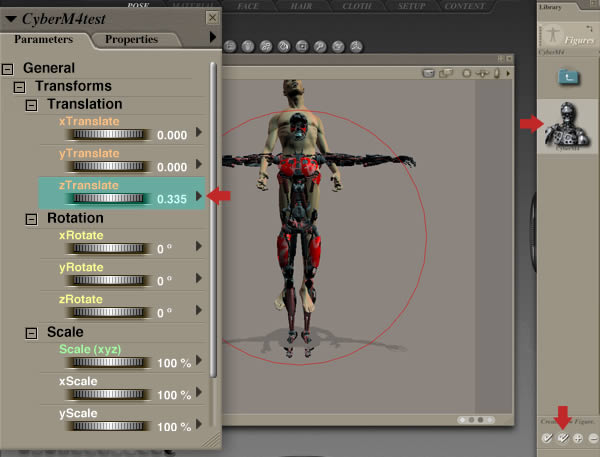Switch to the Properties tab
Image resolution: width=600 pixels, height=457 pixels.
coord(131,39)
